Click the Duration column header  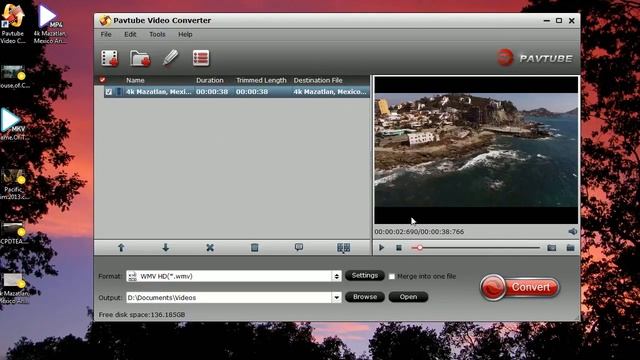209,80
